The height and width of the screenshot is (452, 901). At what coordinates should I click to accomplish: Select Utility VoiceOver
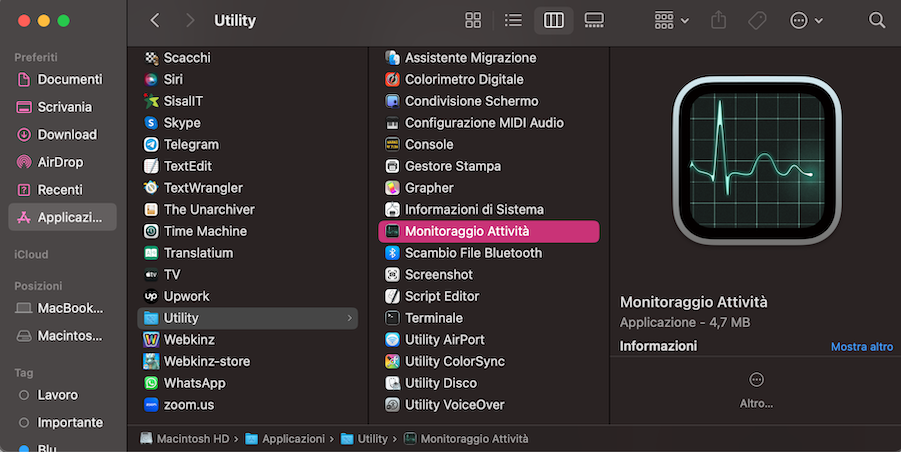click(489, 405)
